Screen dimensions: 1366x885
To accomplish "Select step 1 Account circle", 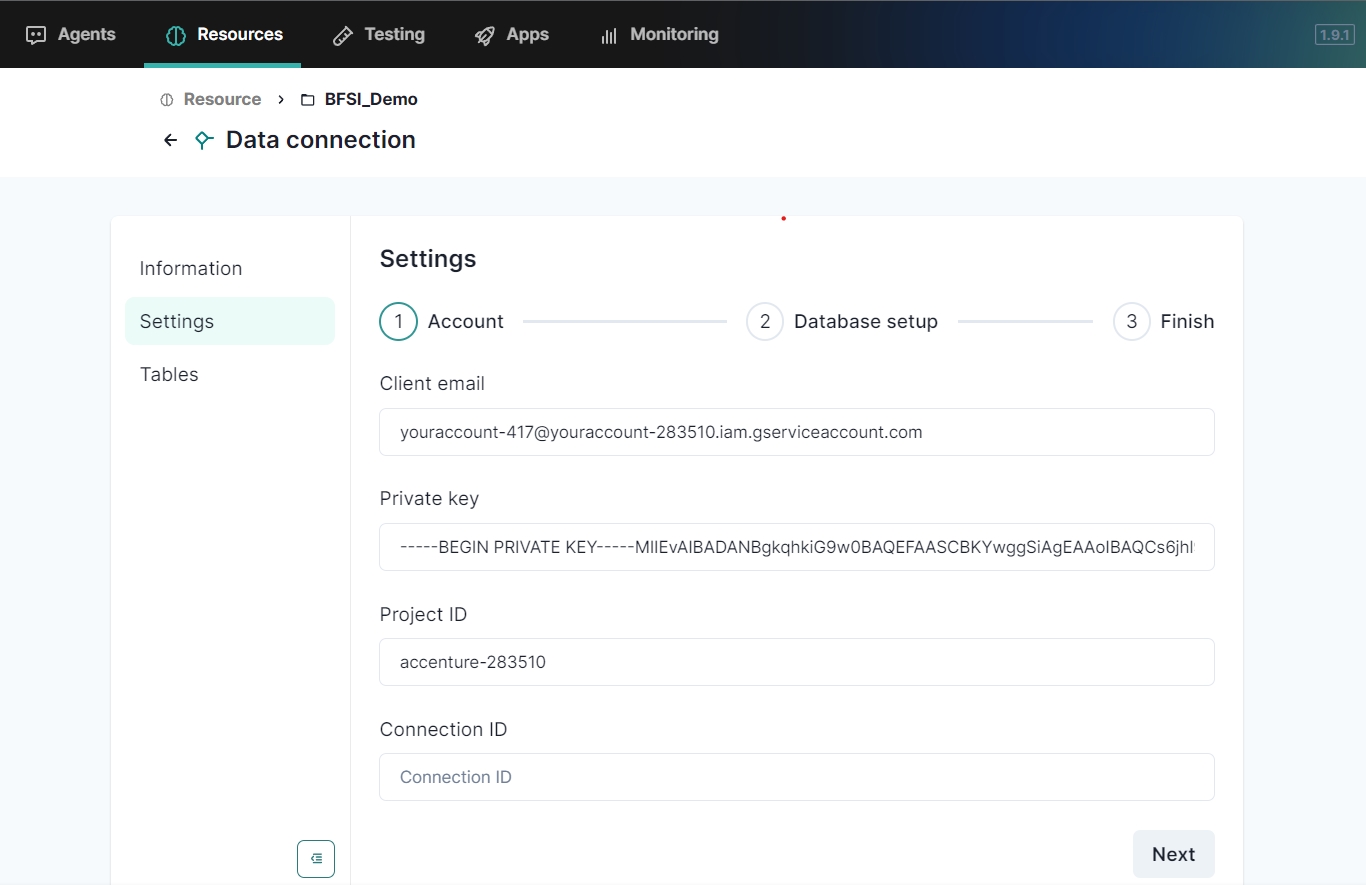I will coord(398,321).
